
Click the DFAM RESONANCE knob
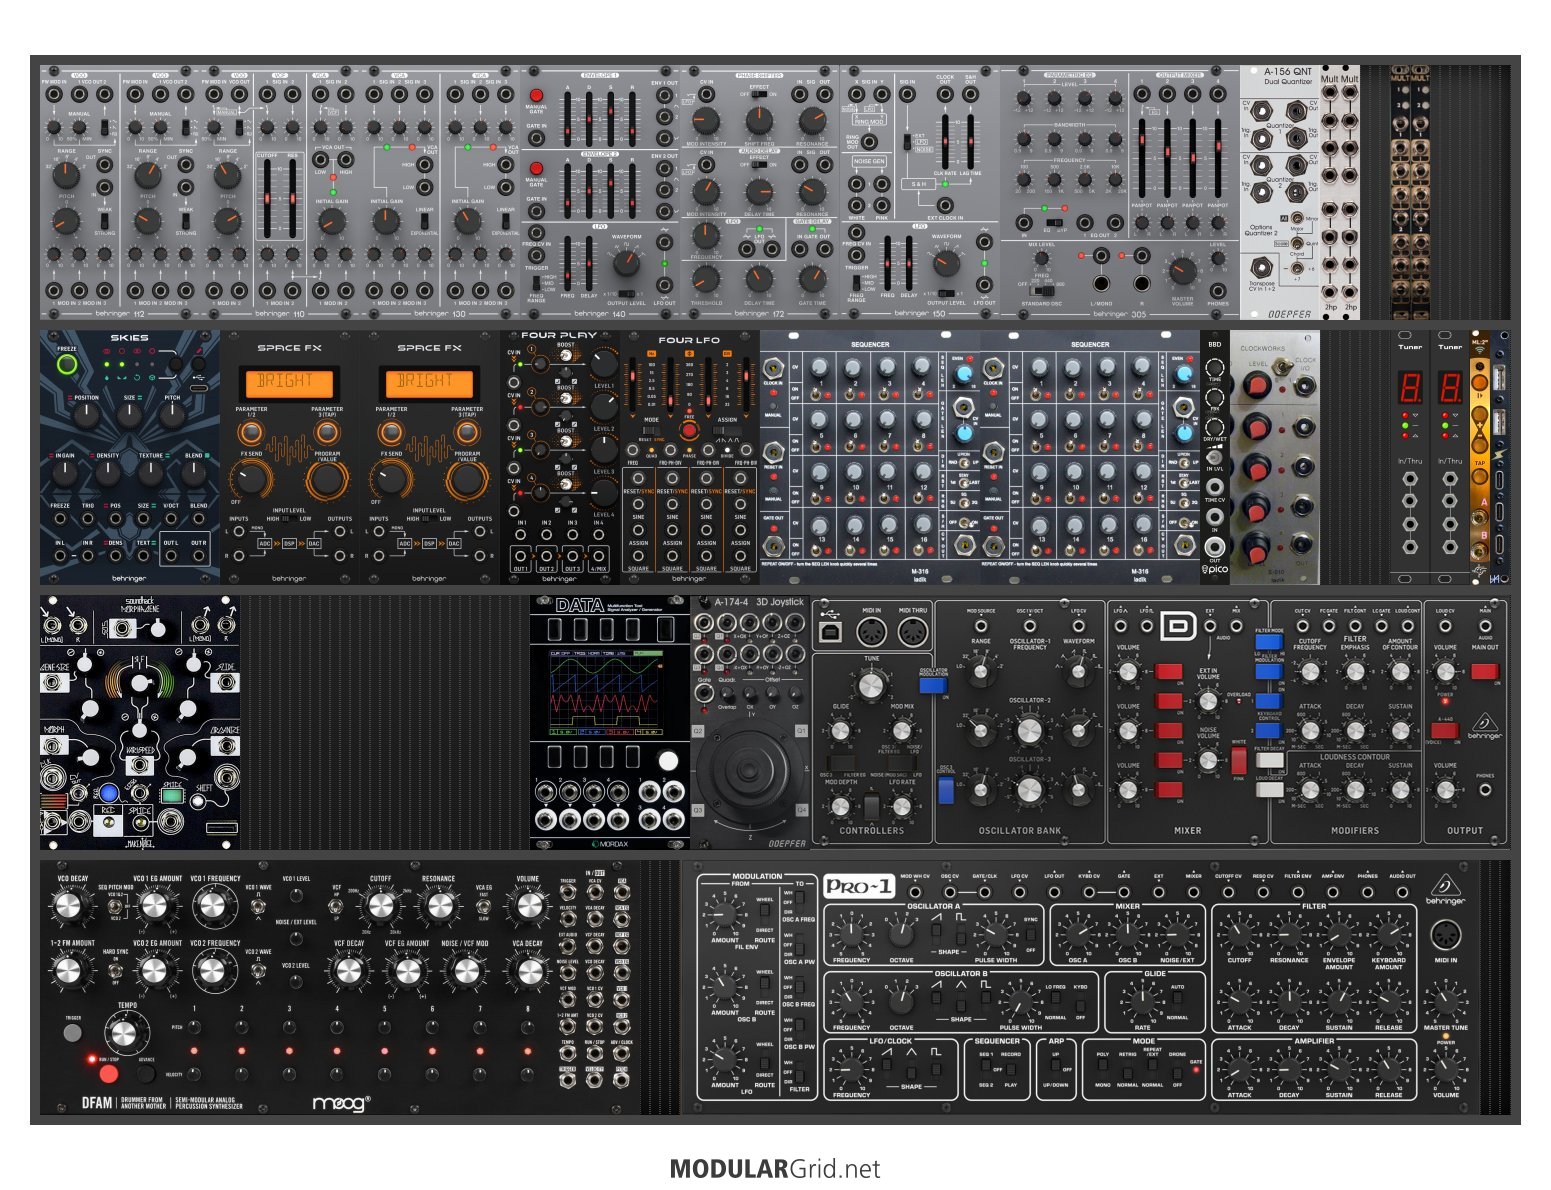click(x=440, y=905)
